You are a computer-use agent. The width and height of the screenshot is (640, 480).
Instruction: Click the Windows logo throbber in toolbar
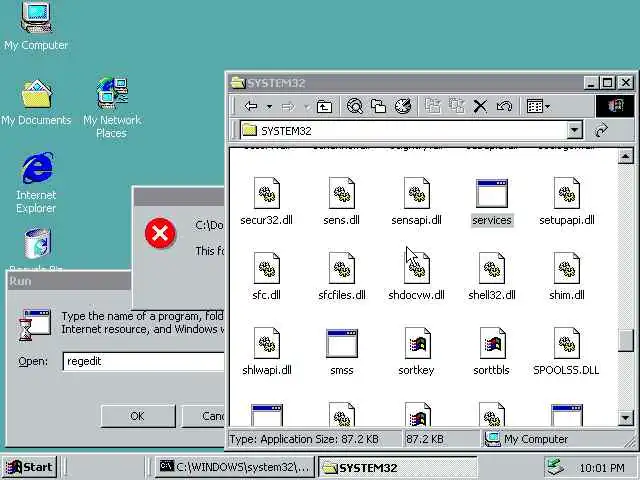coord(615,107)
